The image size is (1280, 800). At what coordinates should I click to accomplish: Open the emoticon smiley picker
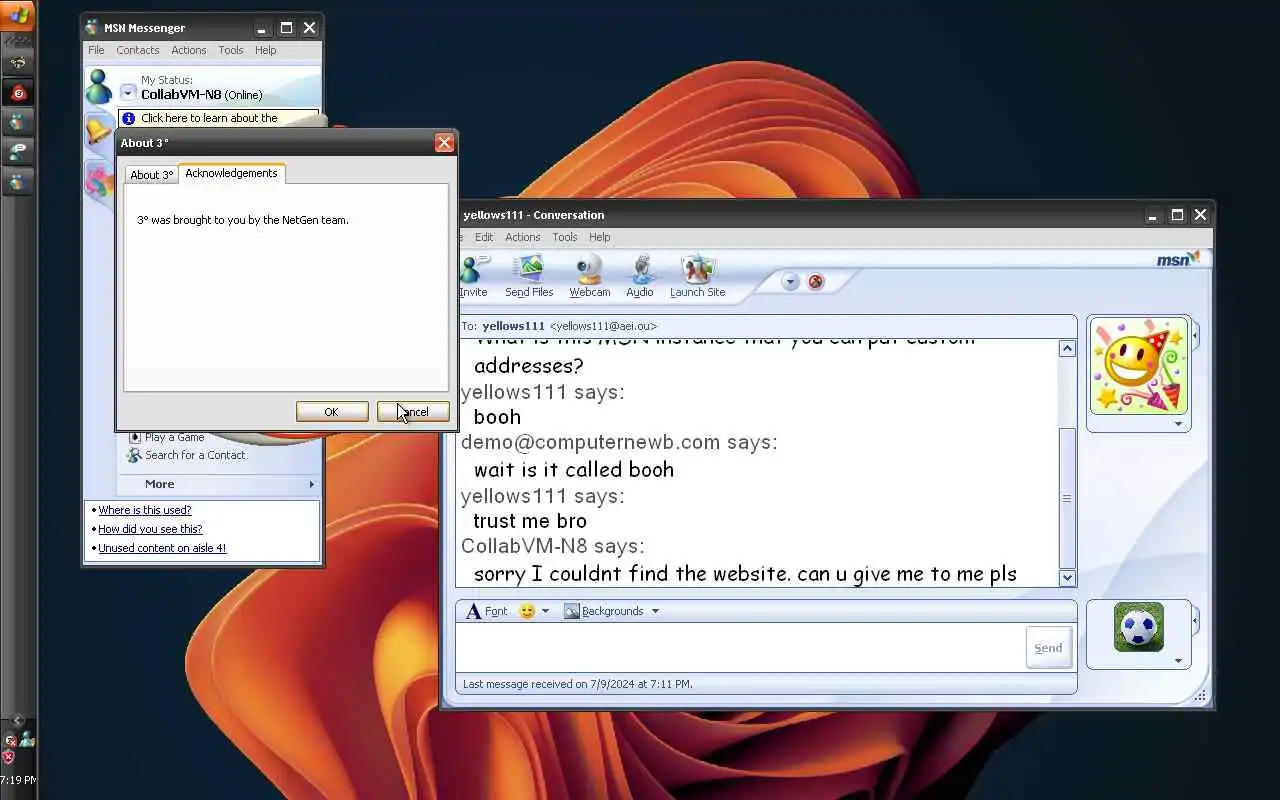527,611
